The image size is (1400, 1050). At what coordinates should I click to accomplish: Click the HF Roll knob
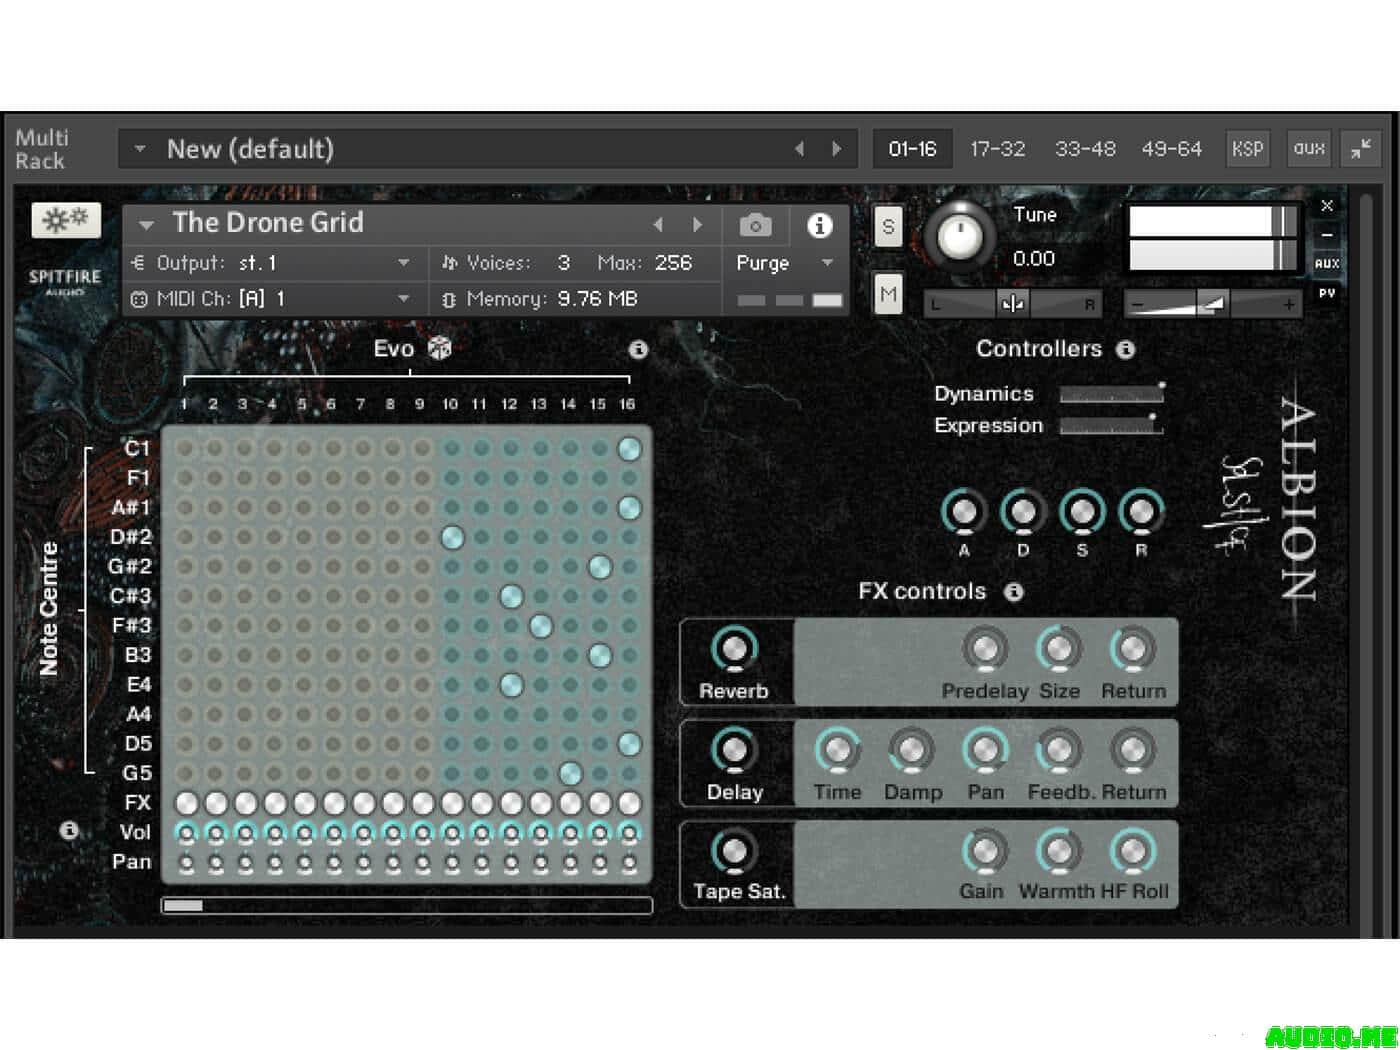(1133, 852)
